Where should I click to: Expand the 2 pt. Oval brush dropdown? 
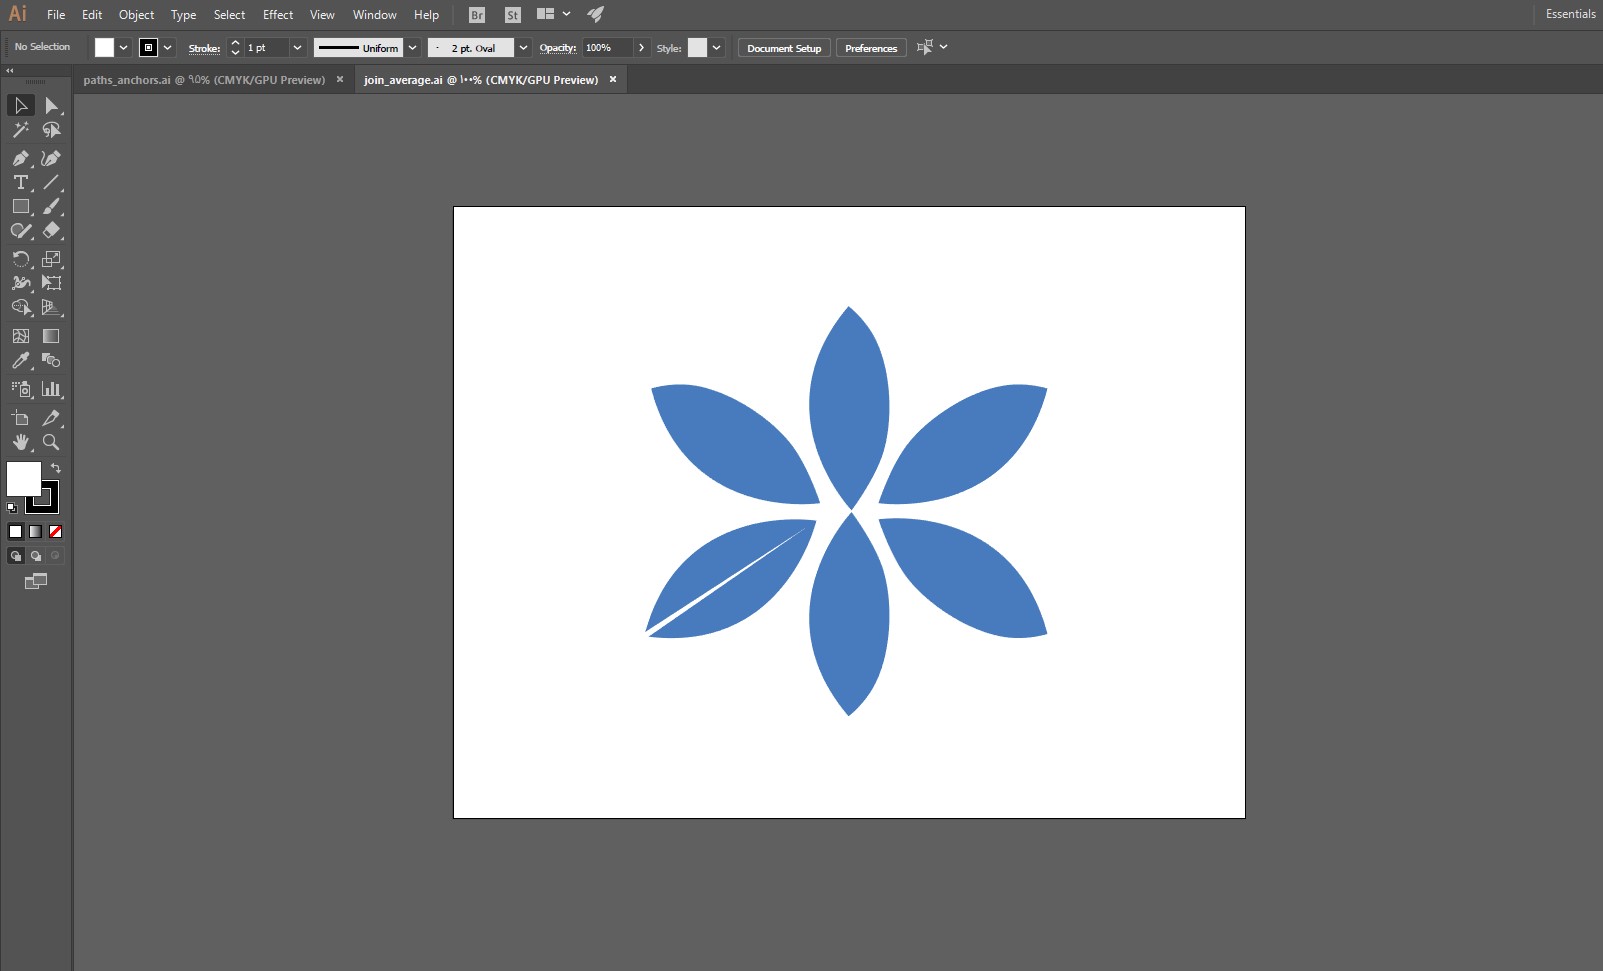click(x=523, y=48)
